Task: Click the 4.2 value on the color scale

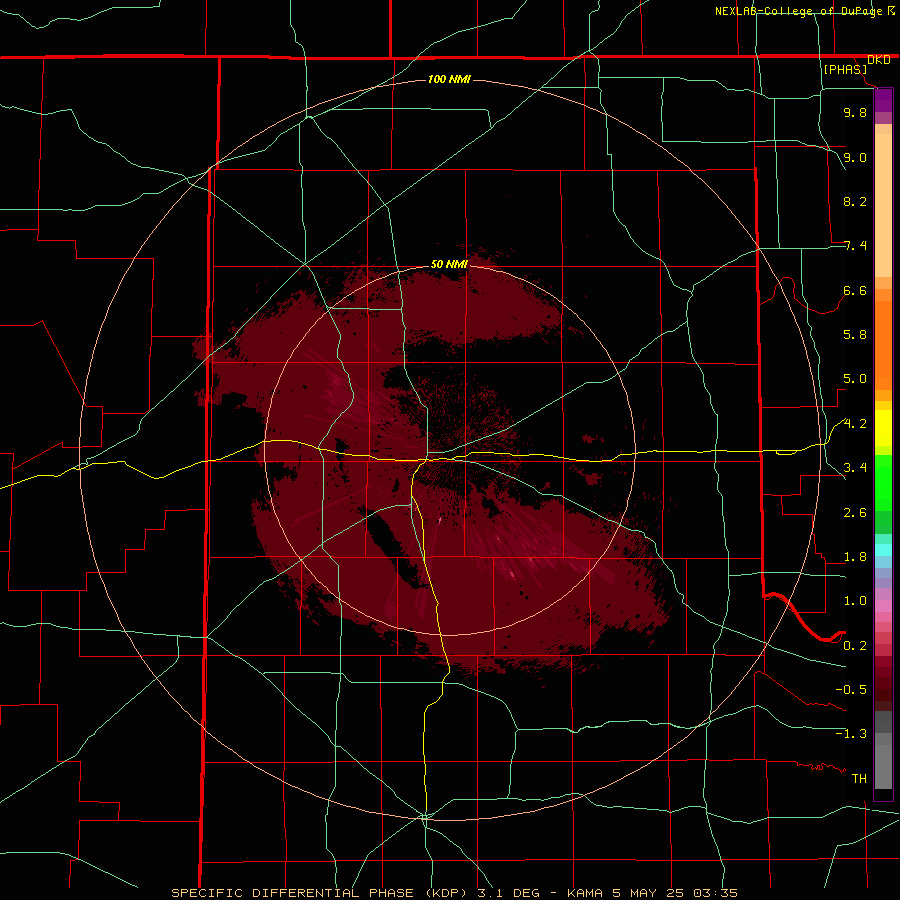Action: click(855, 424)
